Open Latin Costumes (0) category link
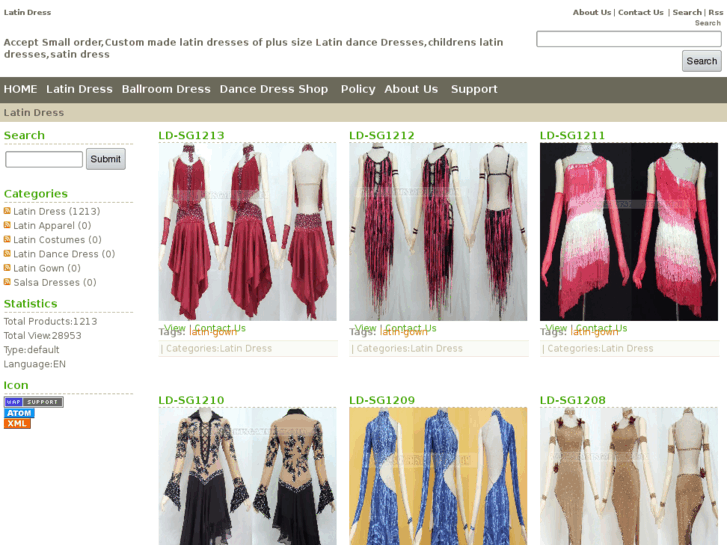This screenshot has height=545, width=727. click(x=57, y=240)
